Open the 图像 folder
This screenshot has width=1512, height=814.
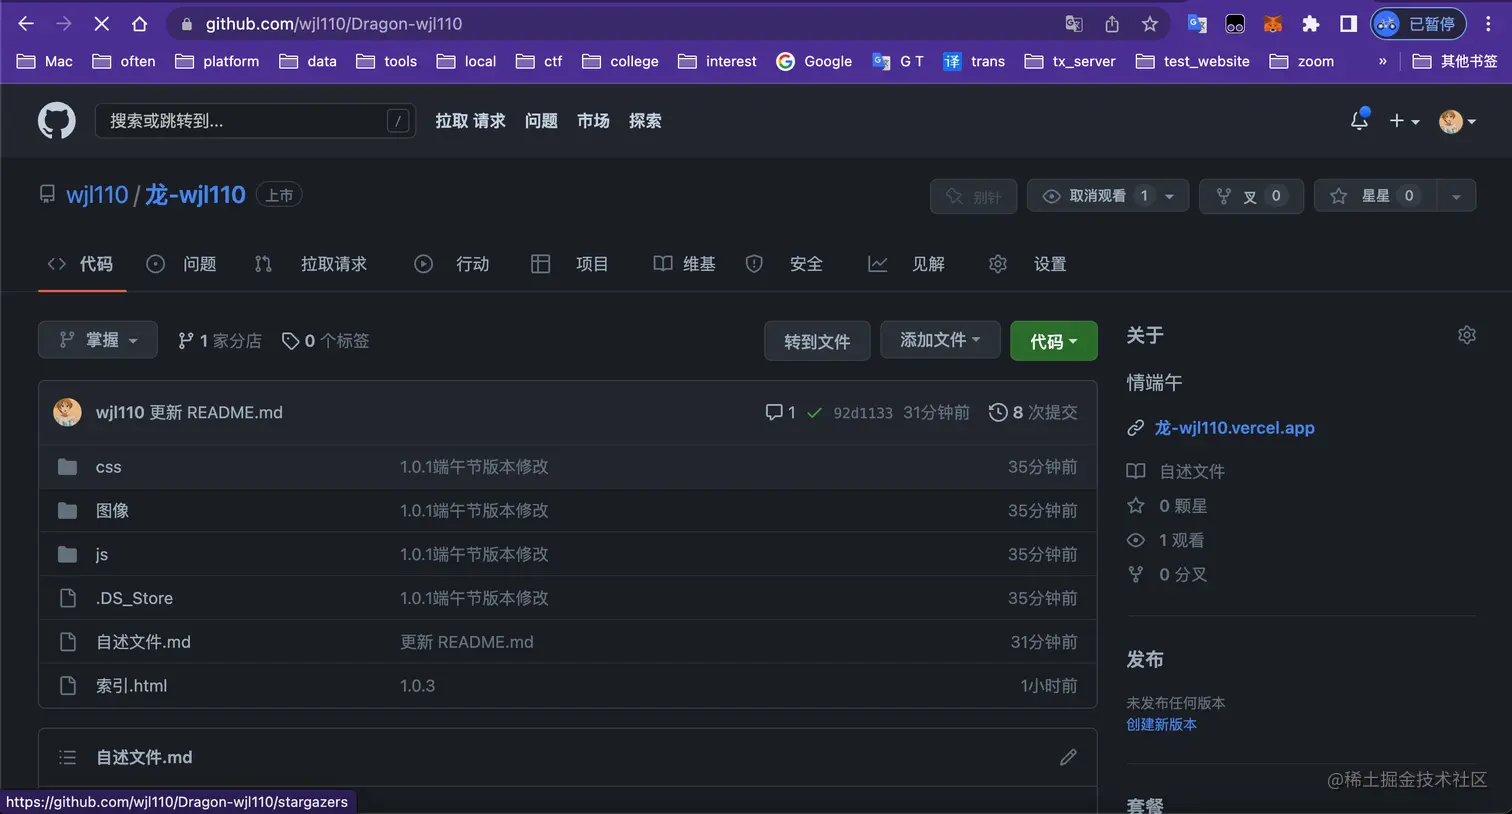click(112, 510)
